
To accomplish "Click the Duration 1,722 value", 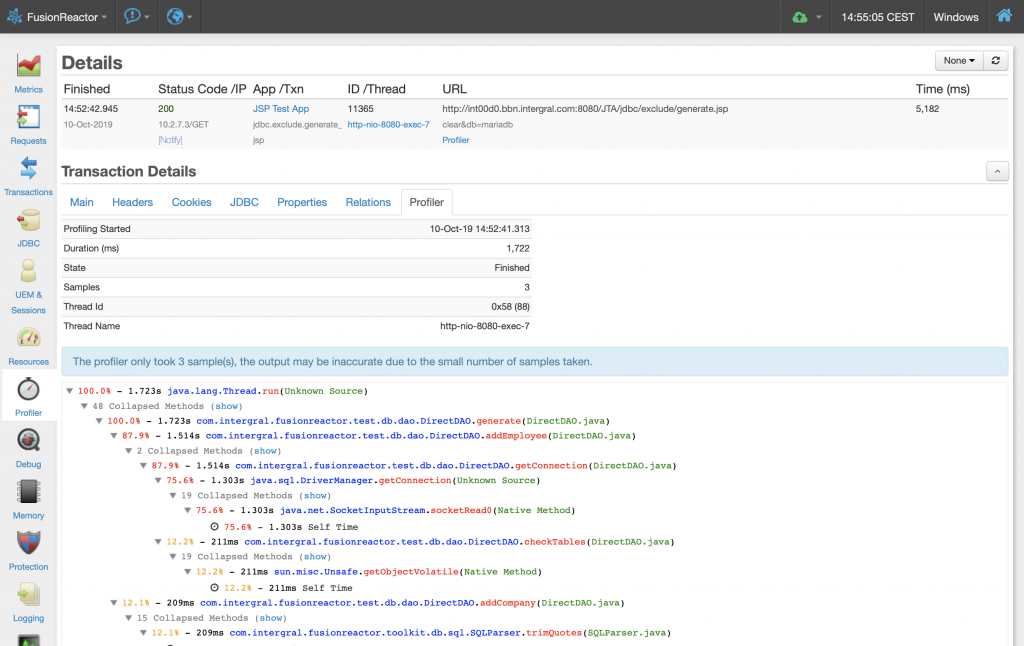I will [x=518, y=248].
